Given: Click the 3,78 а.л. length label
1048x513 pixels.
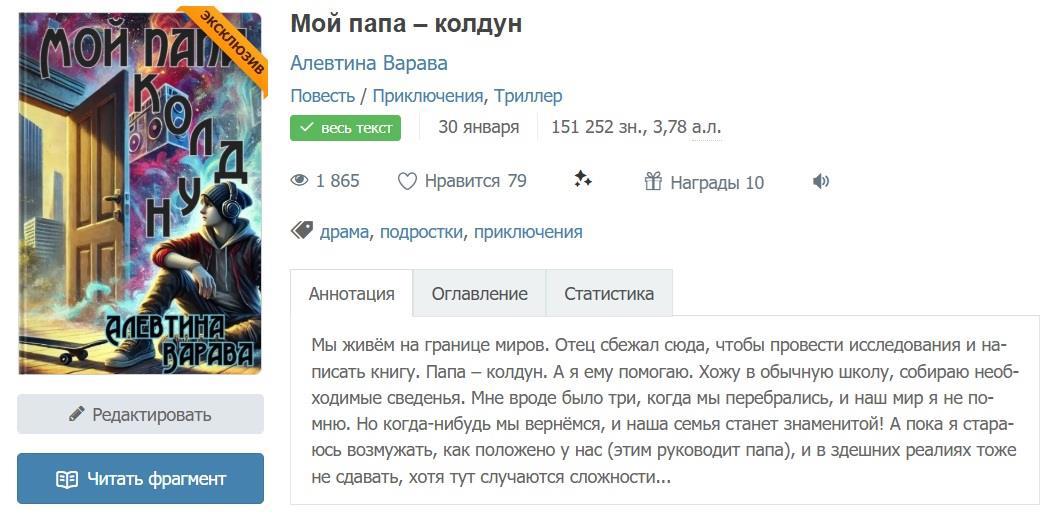Looking at the screenshot, I should point(687,127).
